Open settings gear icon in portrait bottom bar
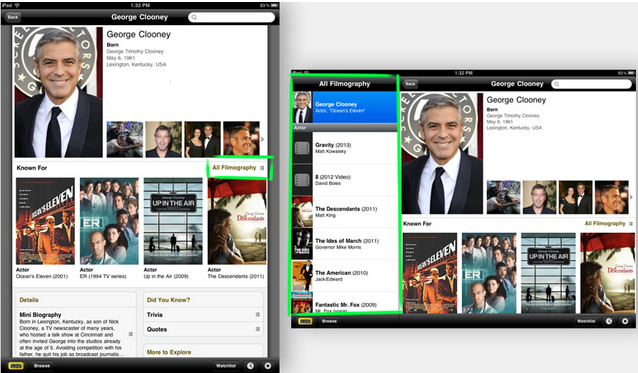Viewport: 638px width, 373px height. (268, 366)
